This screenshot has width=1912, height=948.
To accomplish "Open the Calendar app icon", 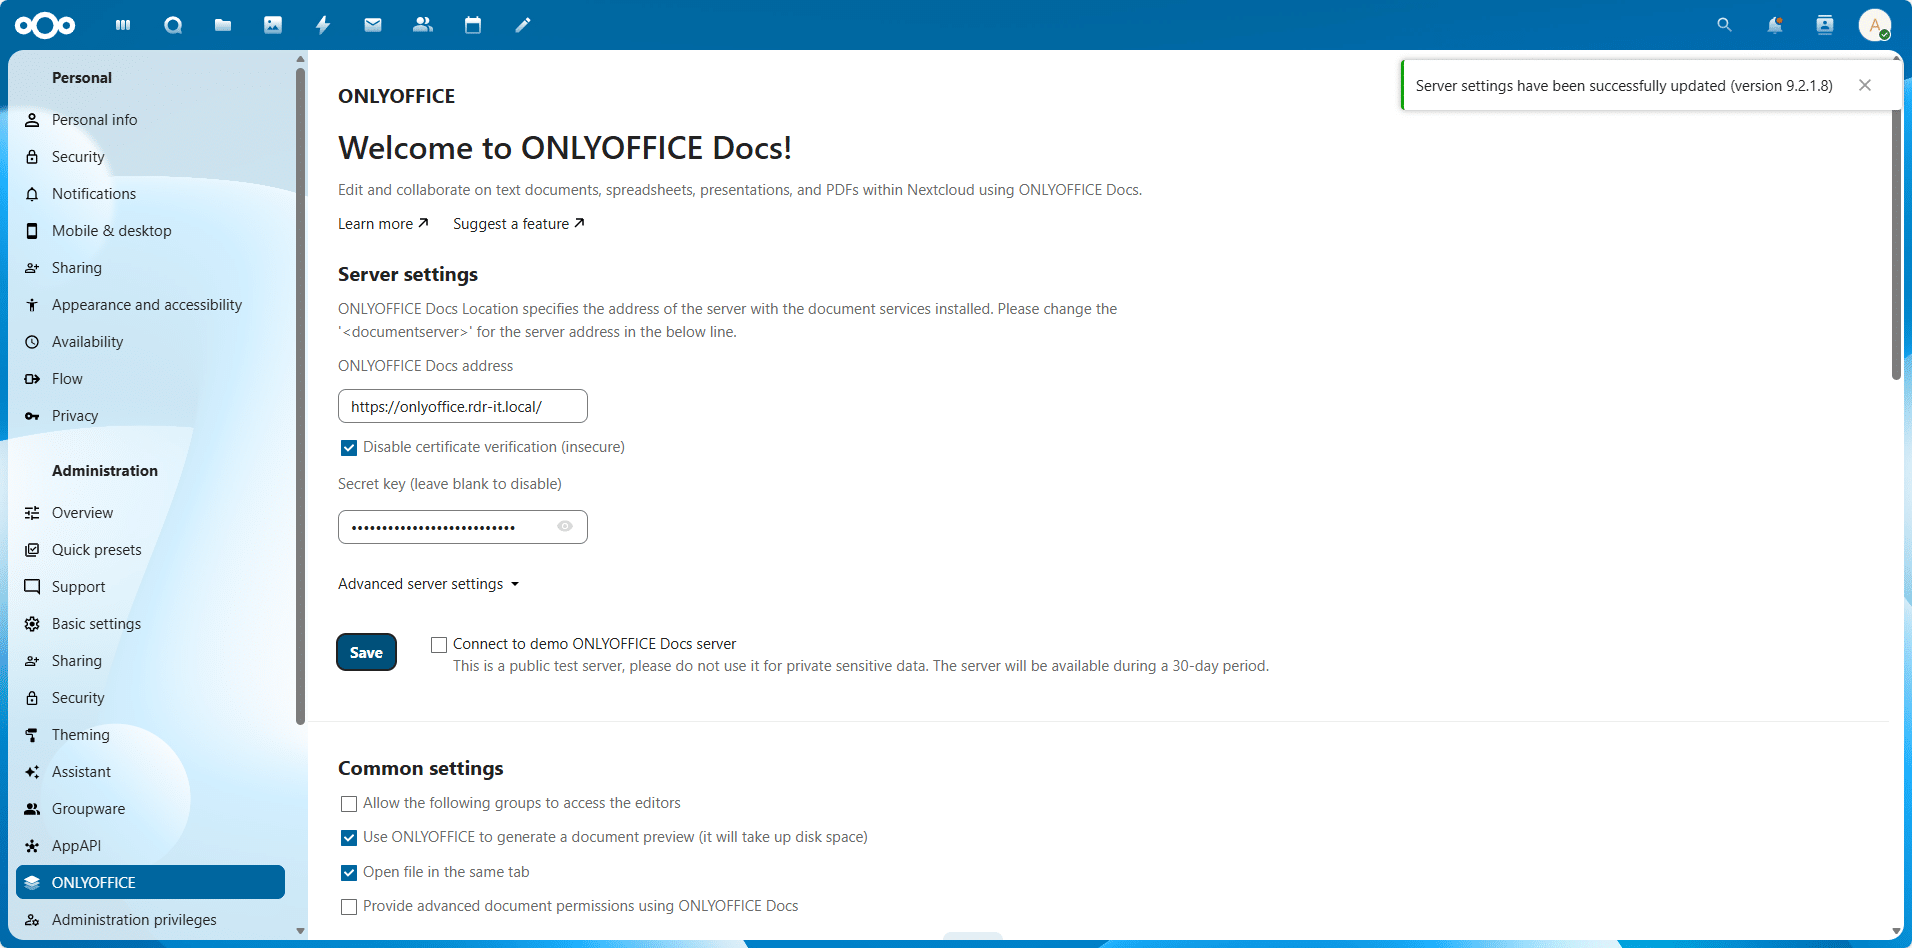I will (473, 25).
